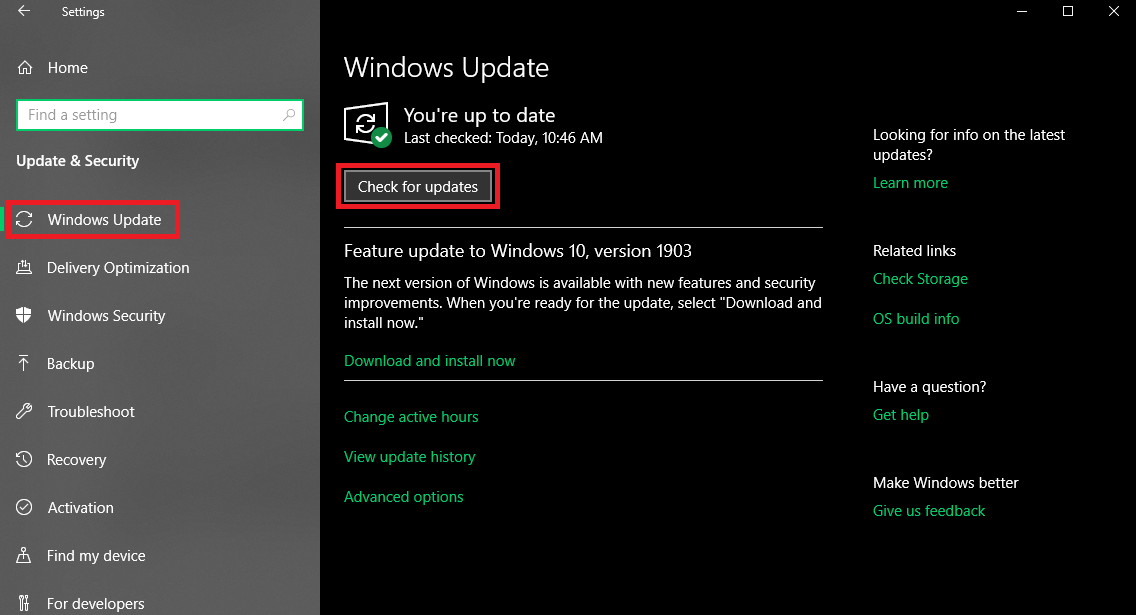Navigate to Home in the sidebar
This screenshot has height=615, width=1136.
[x=67, y=67]
